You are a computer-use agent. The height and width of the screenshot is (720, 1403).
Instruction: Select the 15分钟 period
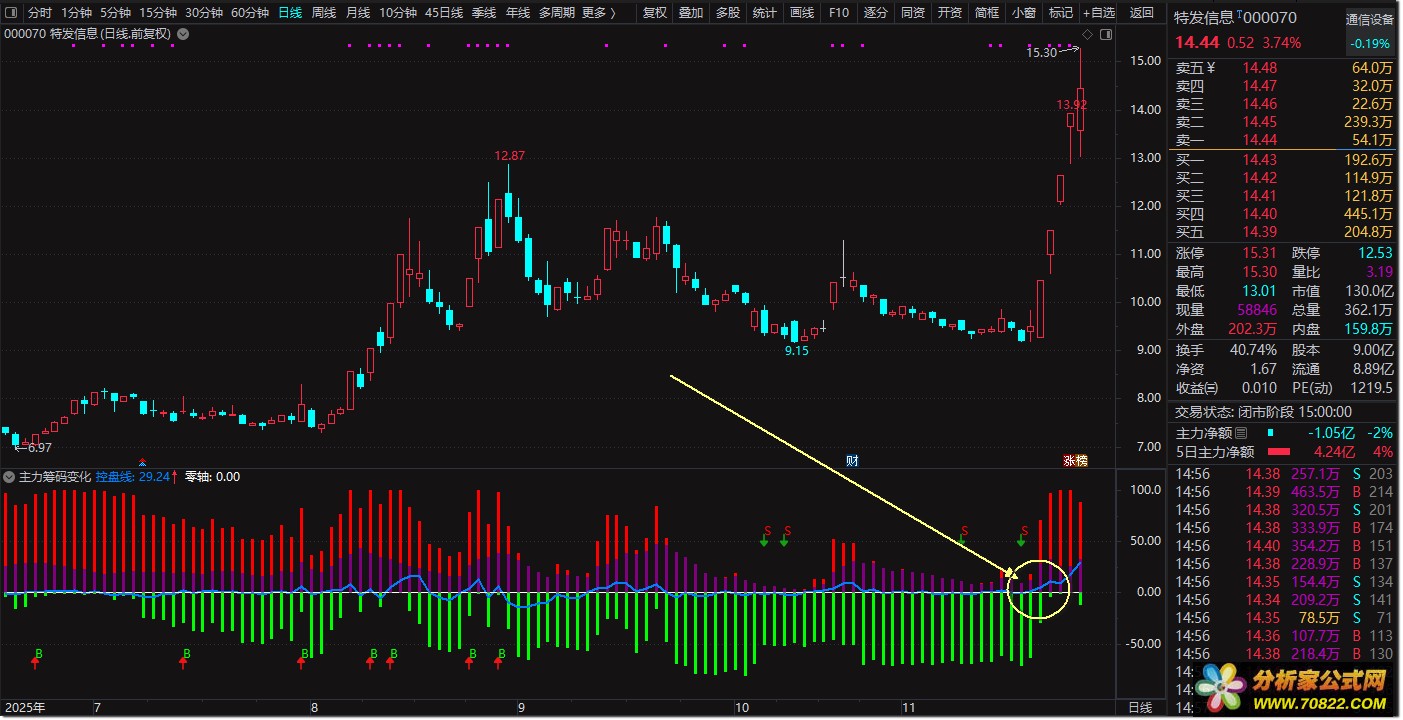(x=157, y=13)
